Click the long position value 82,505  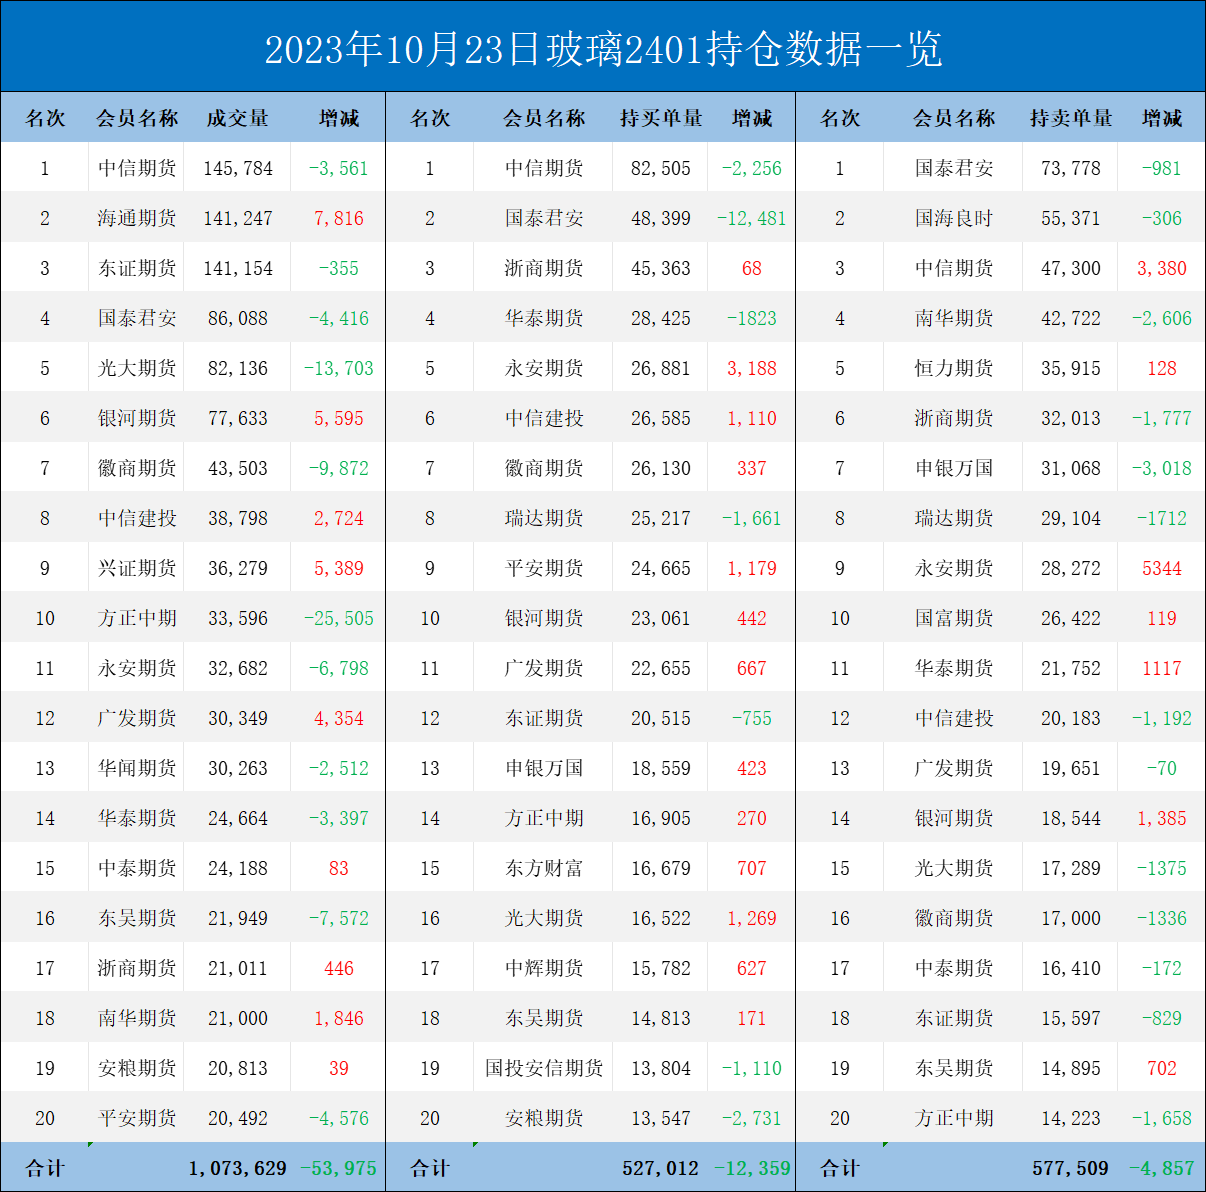[661, 168]
